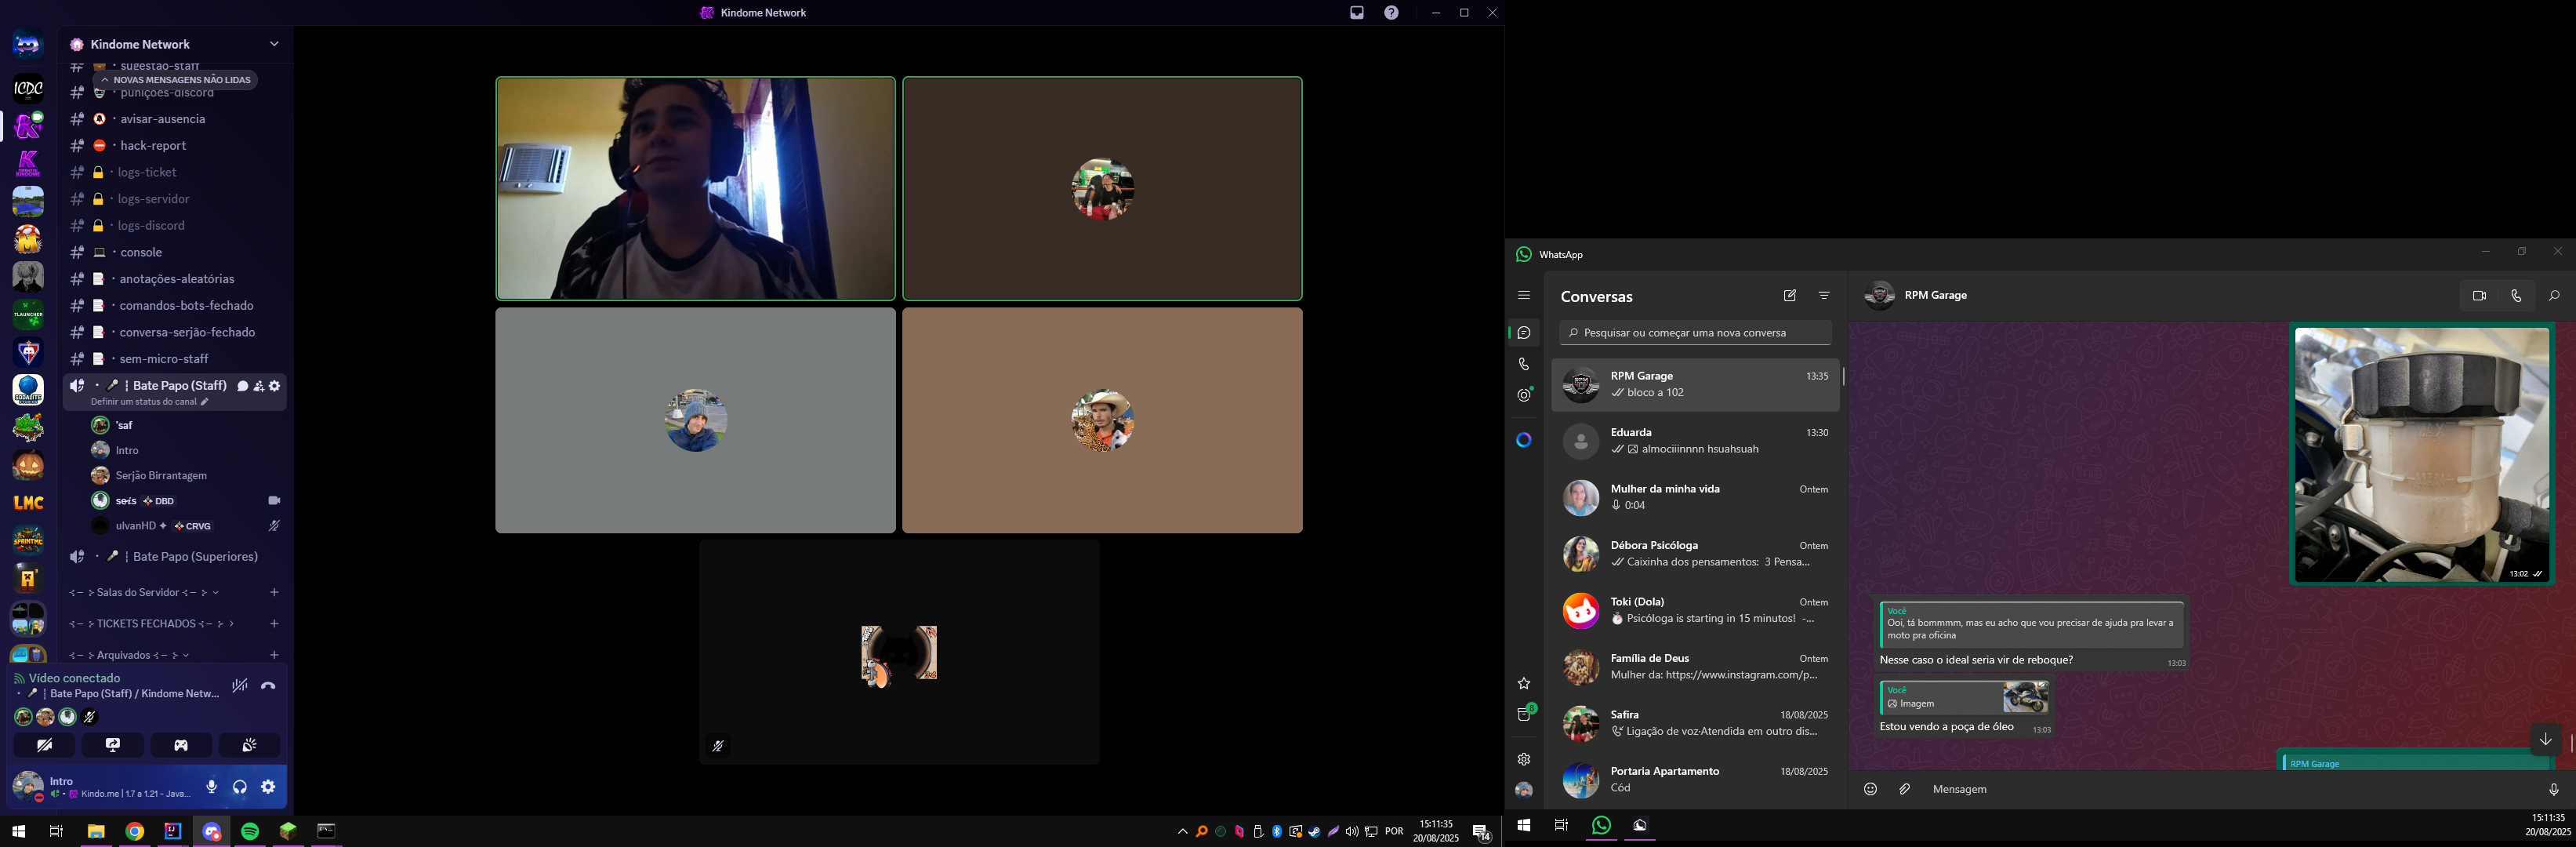Disconnect from voice call in Discord
This screenshot has height=847, width=2576.
pyautogui.click(x=268, y=686)
